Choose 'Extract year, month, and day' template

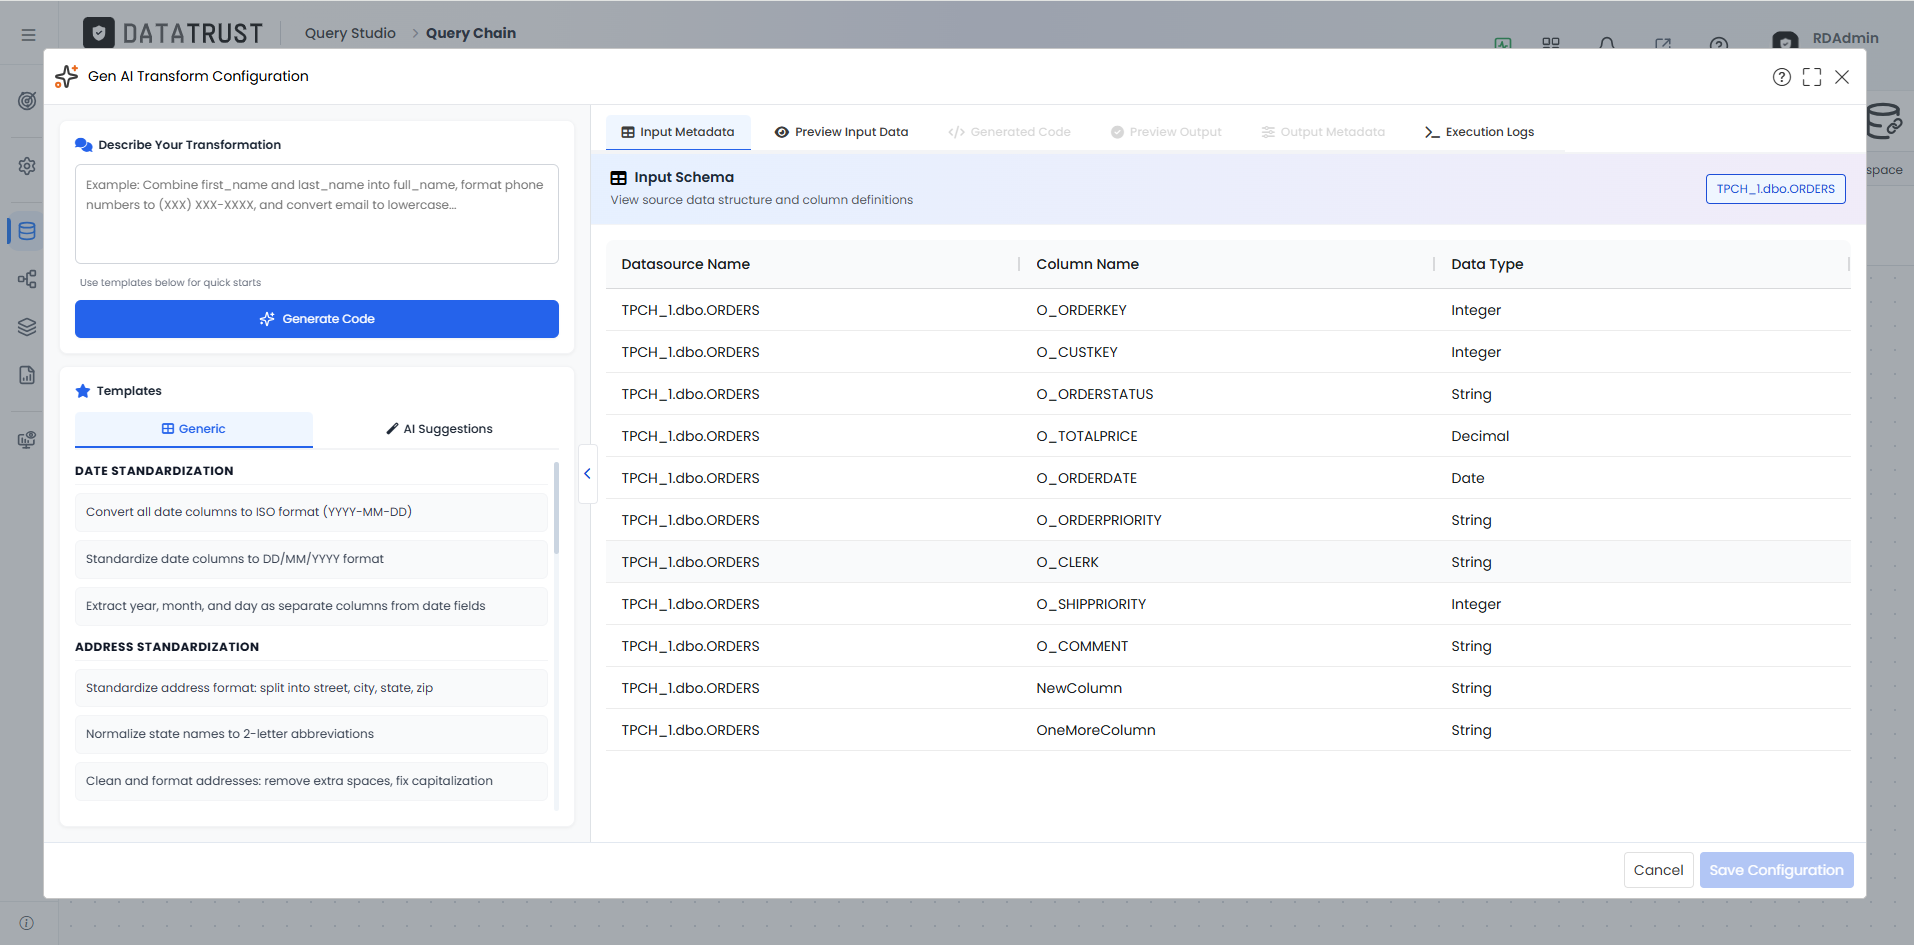311,606
